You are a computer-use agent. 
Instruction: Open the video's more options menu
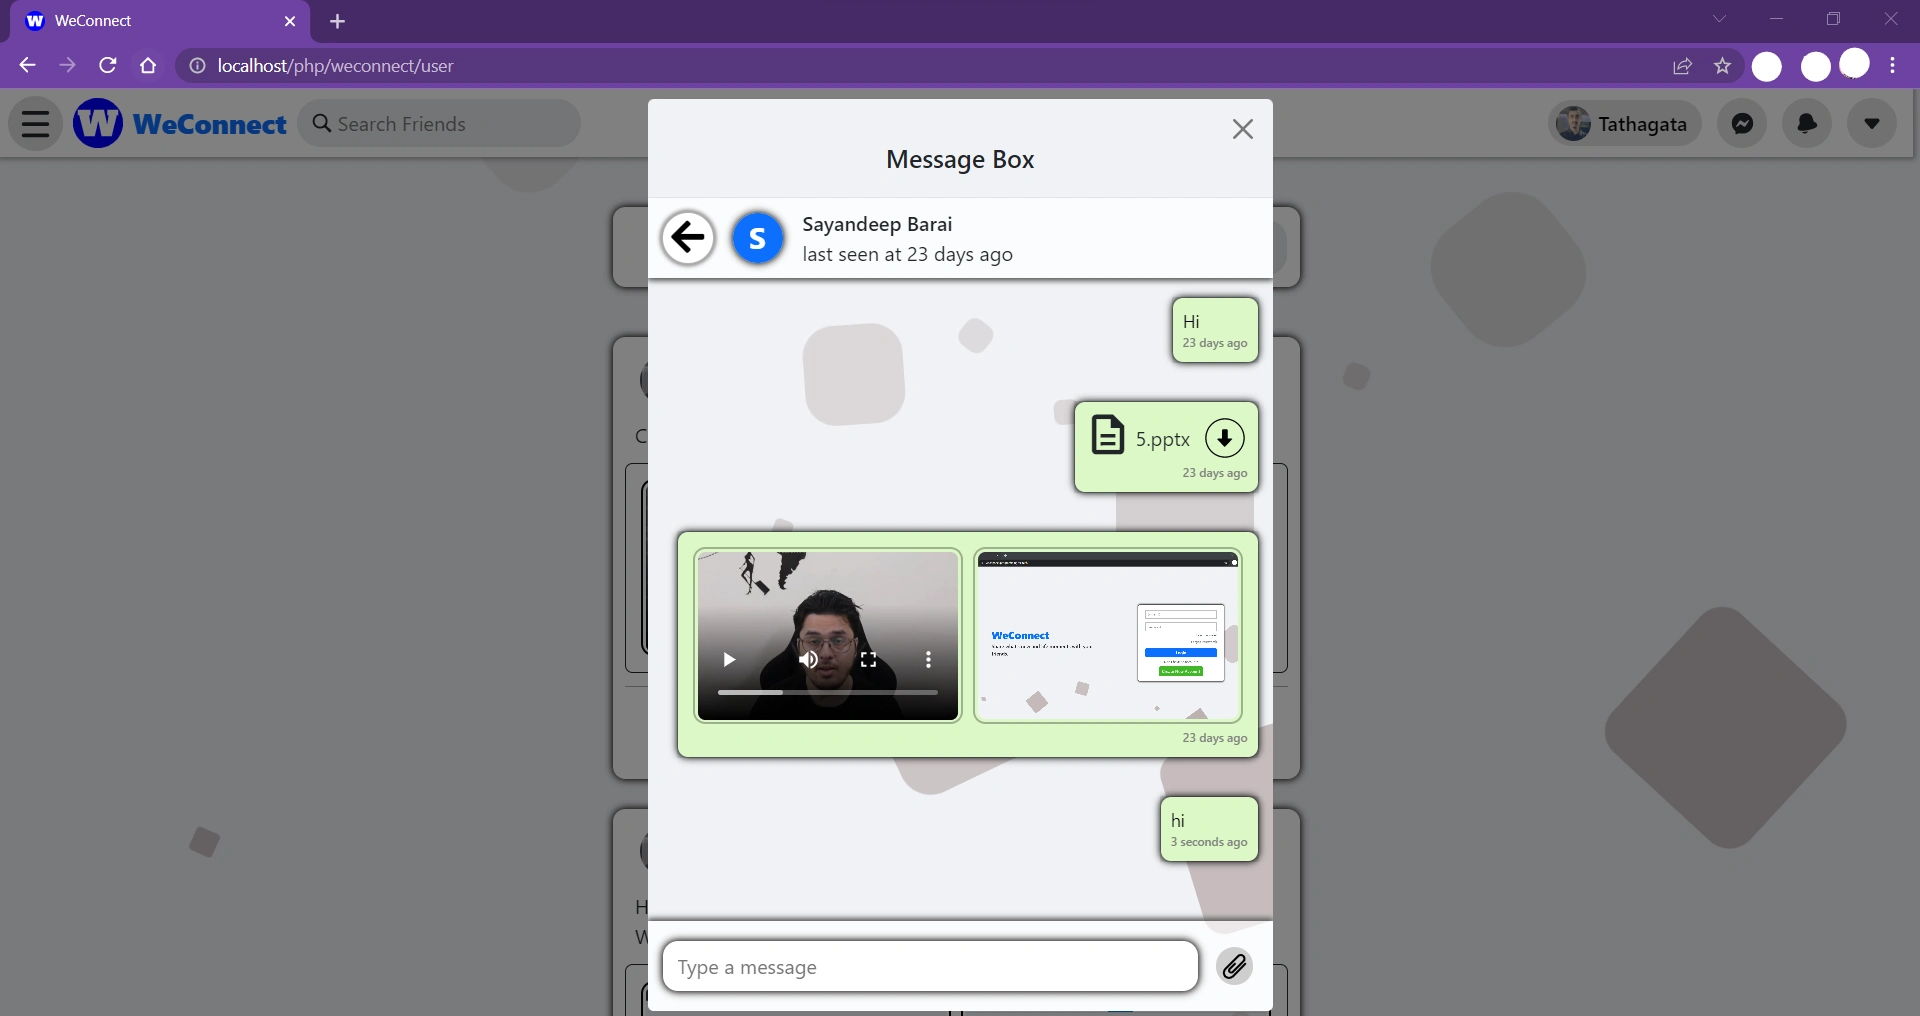(x=928, y=659)
